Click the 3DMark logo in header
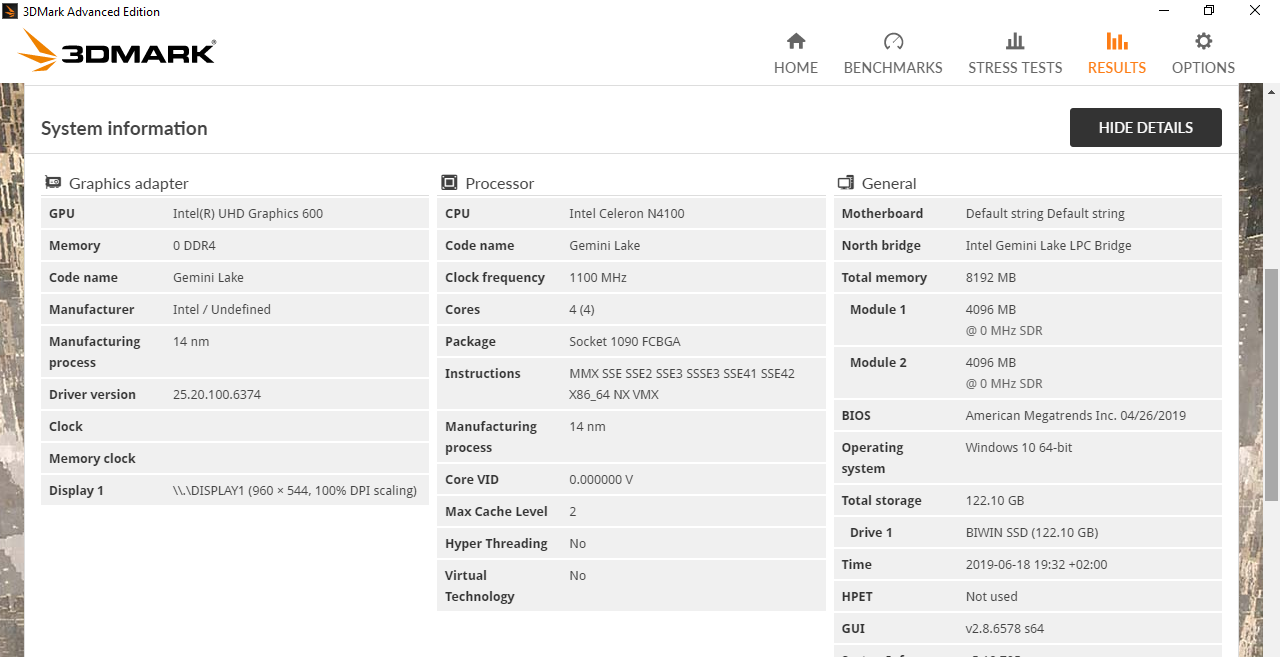Image resolution: width=1280 pixels, height=657 pixels. click(x=117, y=50)
